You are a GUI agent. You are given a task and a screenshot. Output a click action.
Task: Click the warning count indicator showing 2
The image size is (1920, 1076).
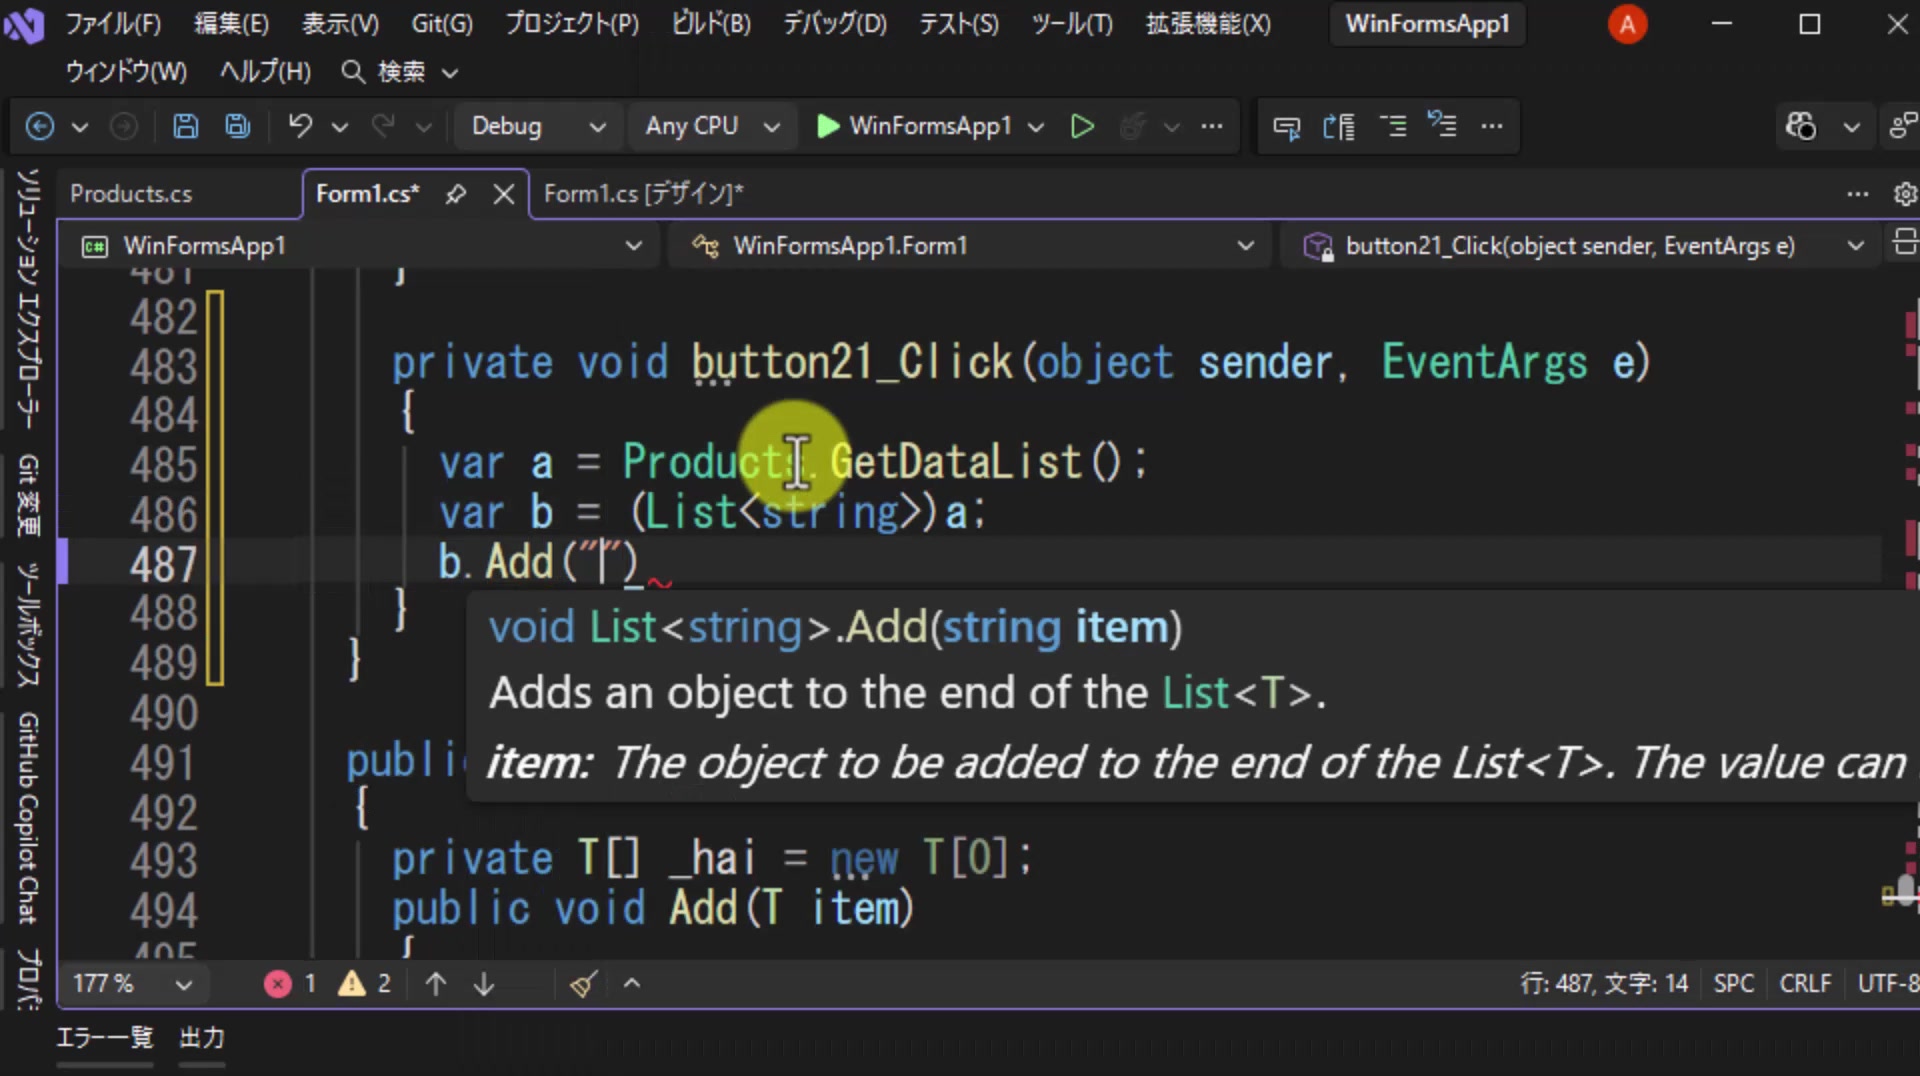[x=365, y=984]
